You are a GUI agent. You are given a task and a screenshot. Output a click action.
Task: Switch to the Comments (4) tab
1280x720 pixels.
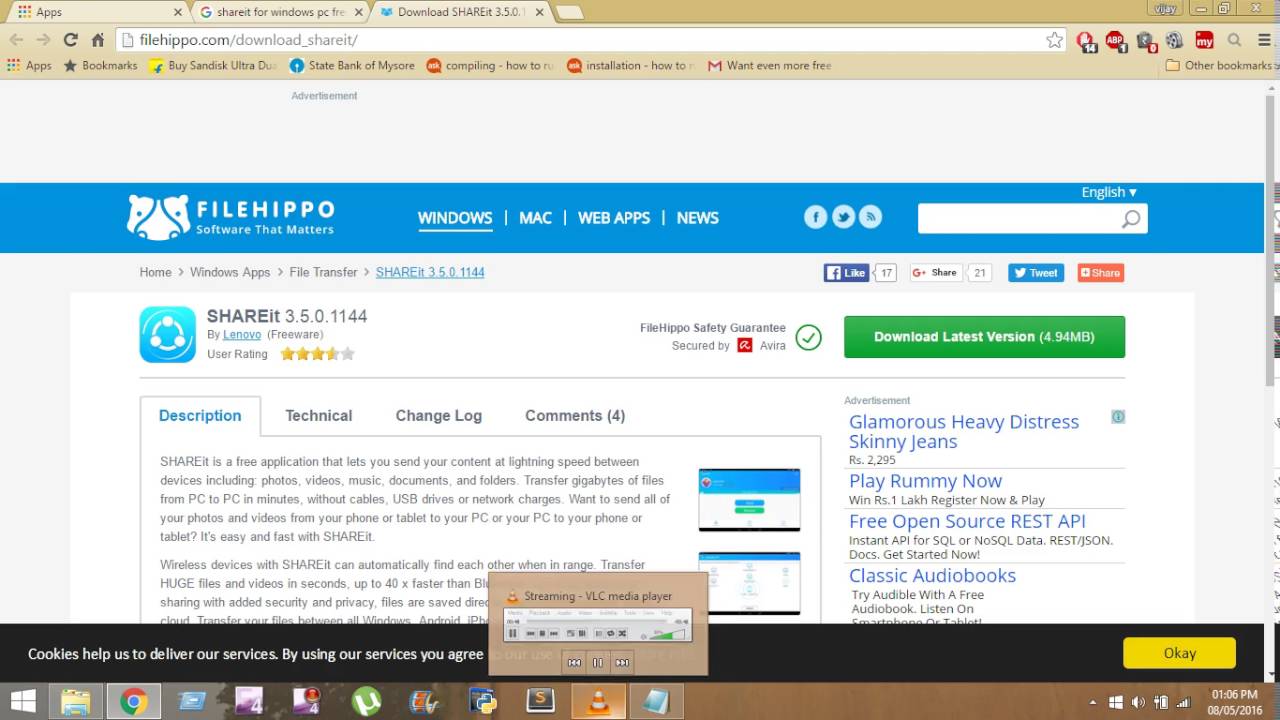575,416
